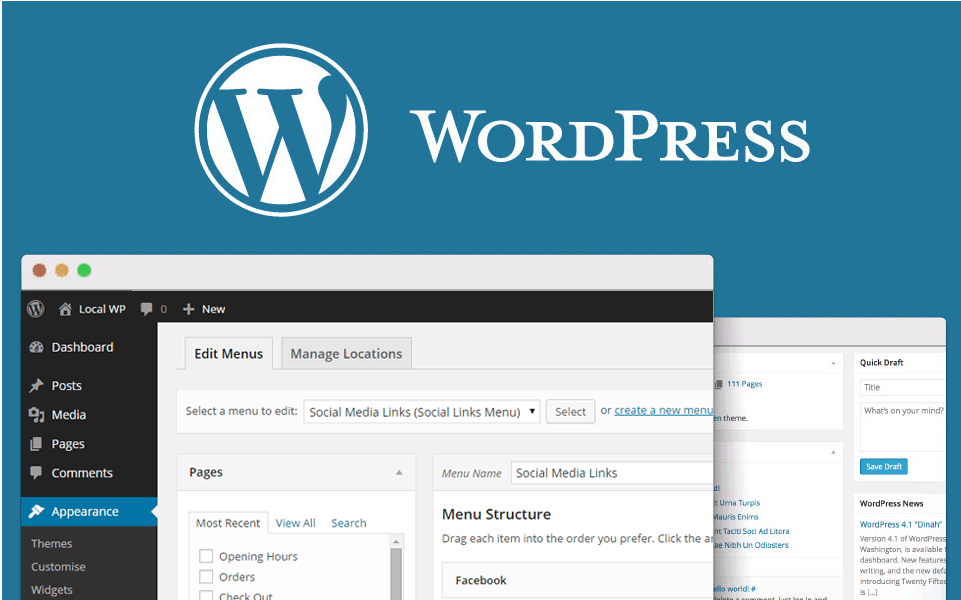This screenshot has width=961, height=600.
Task: Click the Select button
Action: 571,412
